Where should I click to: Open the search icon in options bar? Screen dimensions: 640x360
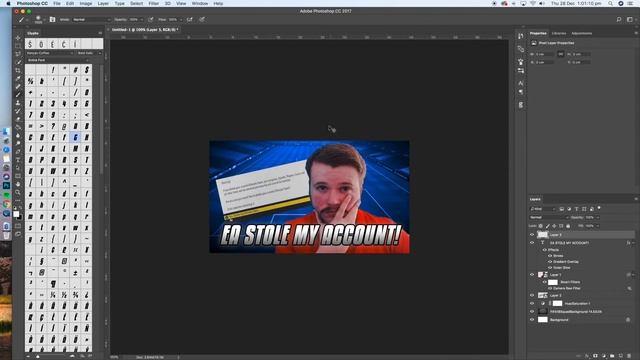(x=619, y=20)
